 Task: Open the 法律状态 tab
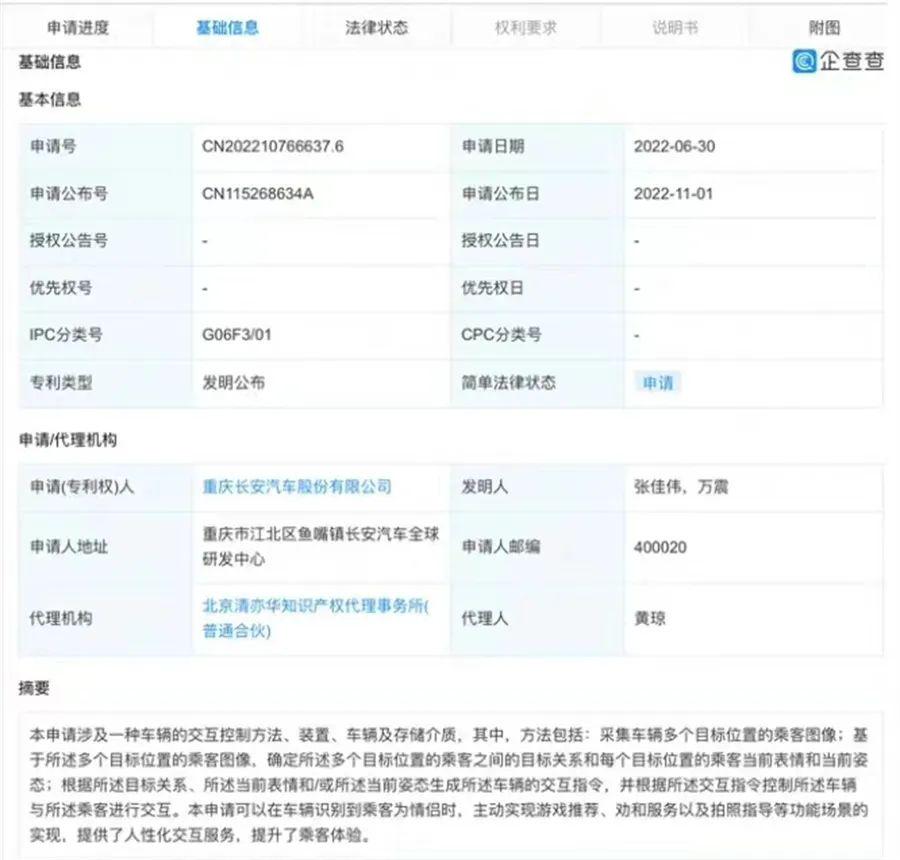(376, 28)
